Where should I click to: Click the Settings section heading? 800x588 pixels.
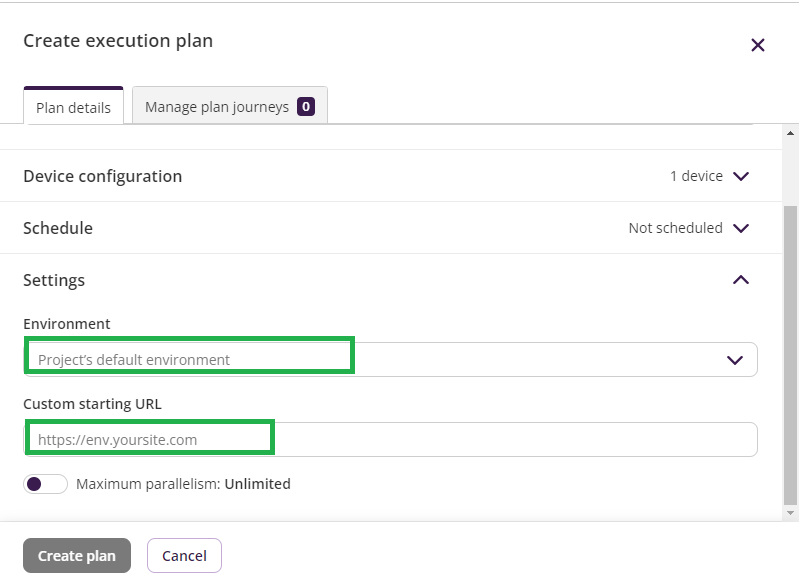(54, 280)
